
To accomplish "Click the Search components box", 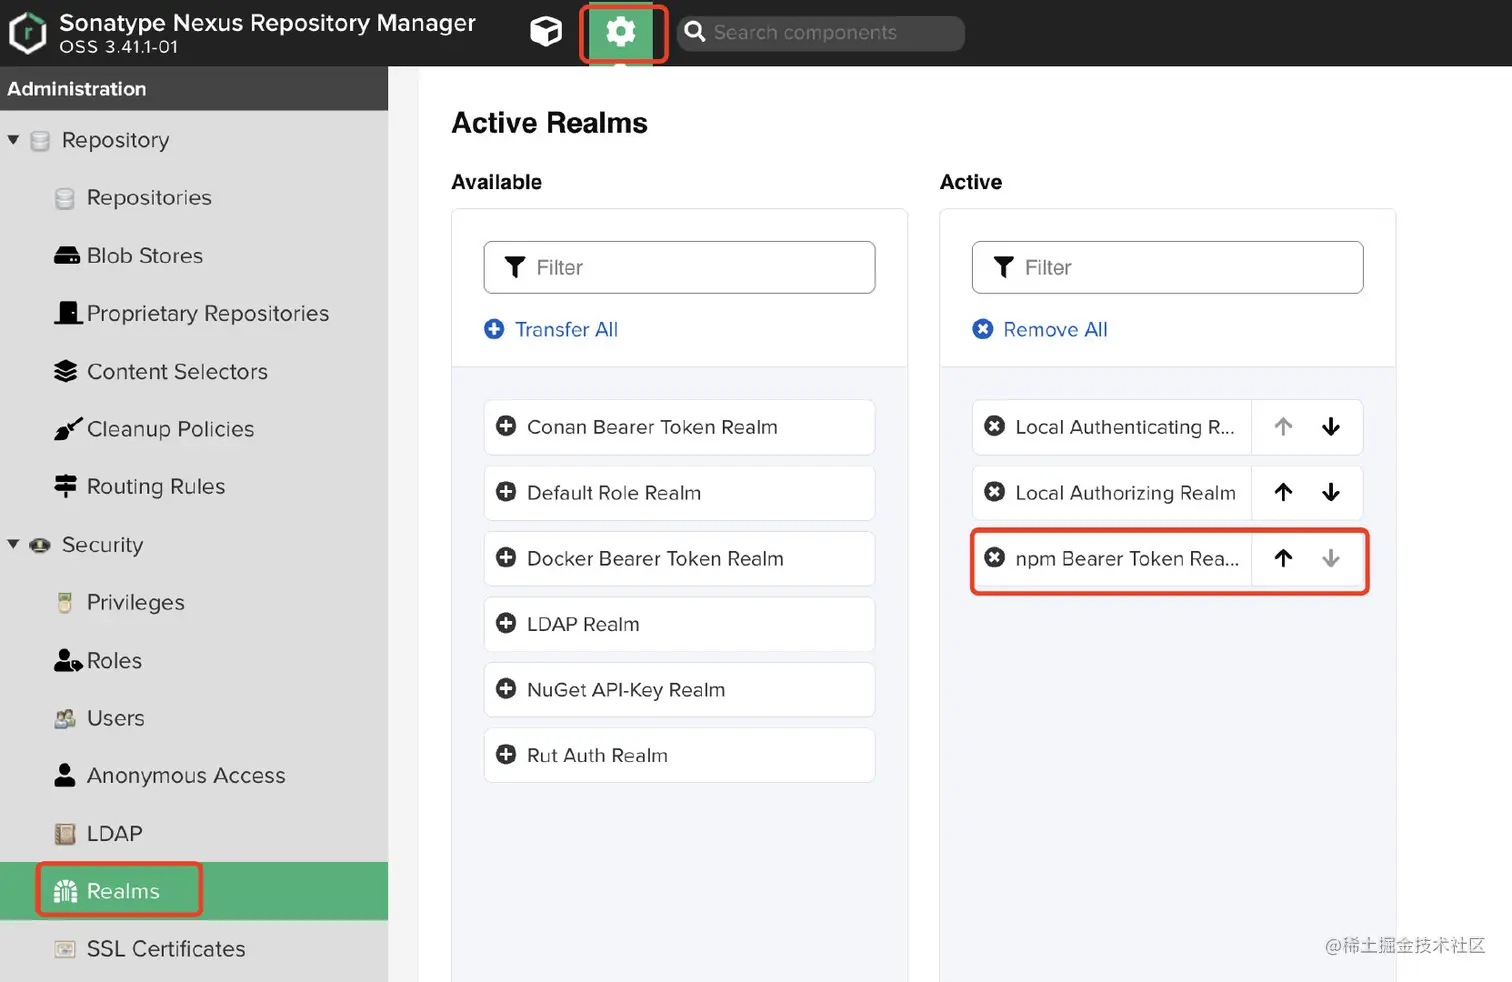I will (830, 33).
